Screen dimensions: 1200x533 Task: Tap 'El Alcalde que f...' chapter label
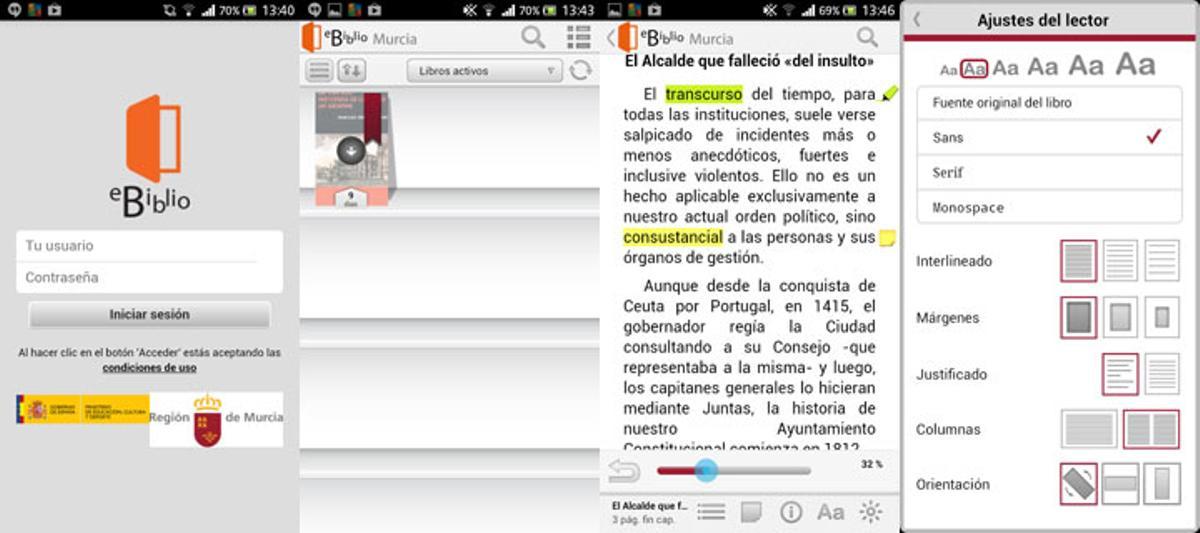click(x=649, y=506)
